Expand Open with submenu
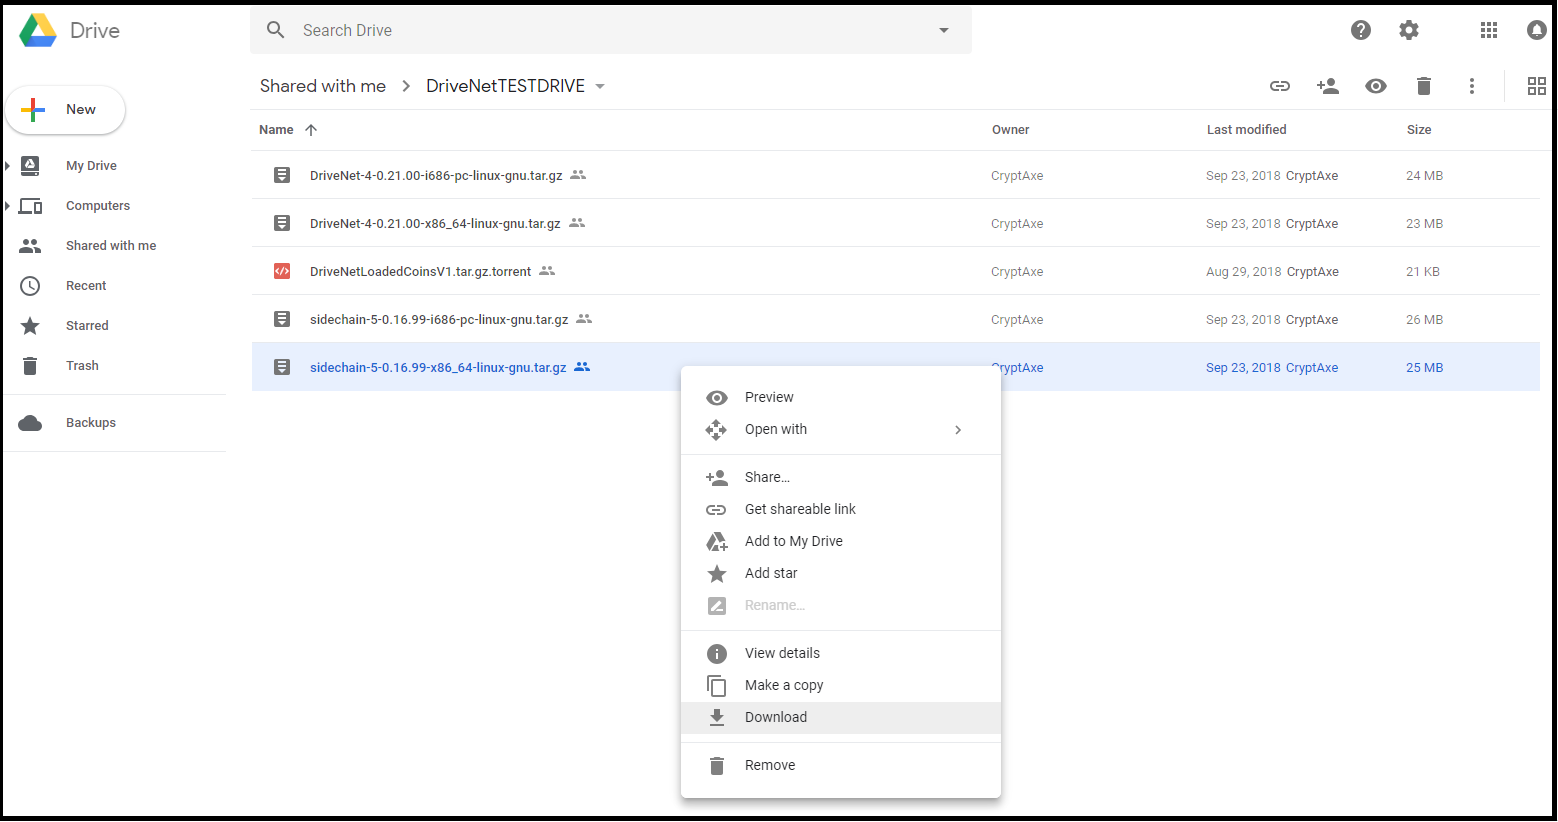The height and width of the screenshot is (822, 1558). click(841, 429)
